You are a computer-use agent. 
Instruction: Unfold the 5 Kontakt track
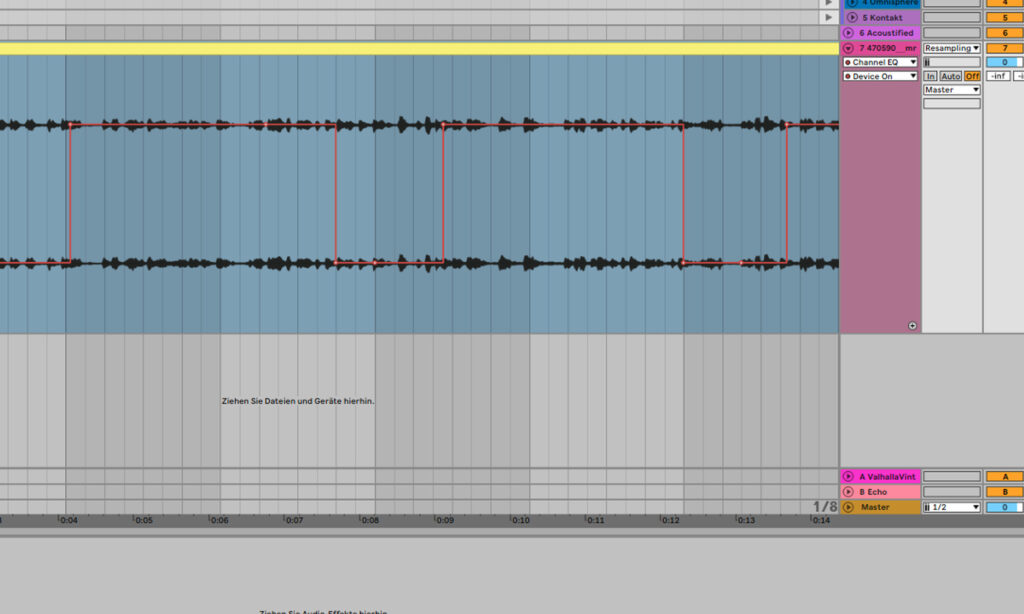[852, 18]
